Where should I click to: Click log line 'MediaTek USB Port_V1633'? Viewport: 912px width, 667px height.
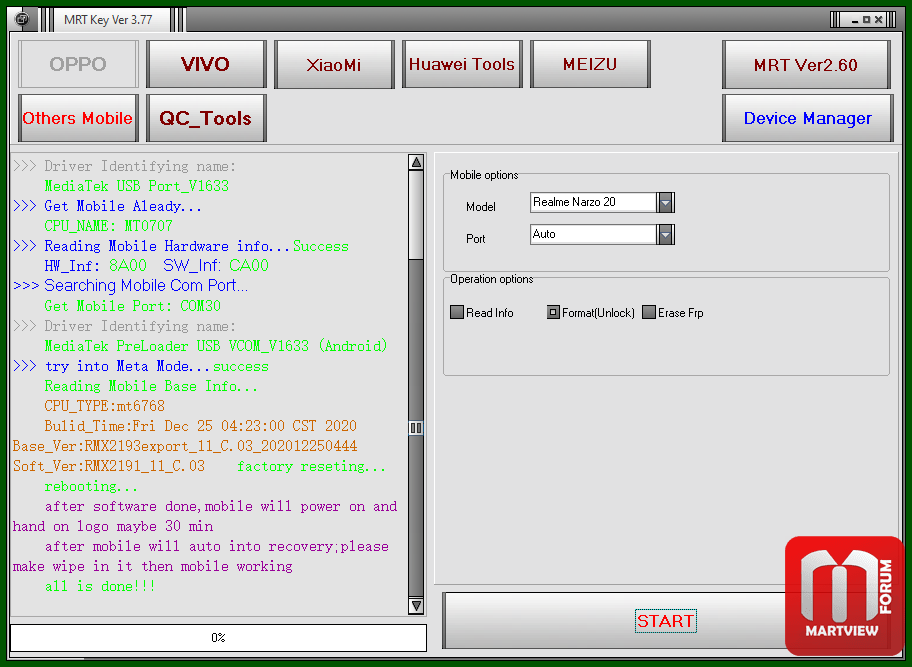click(x=137, y=186)
